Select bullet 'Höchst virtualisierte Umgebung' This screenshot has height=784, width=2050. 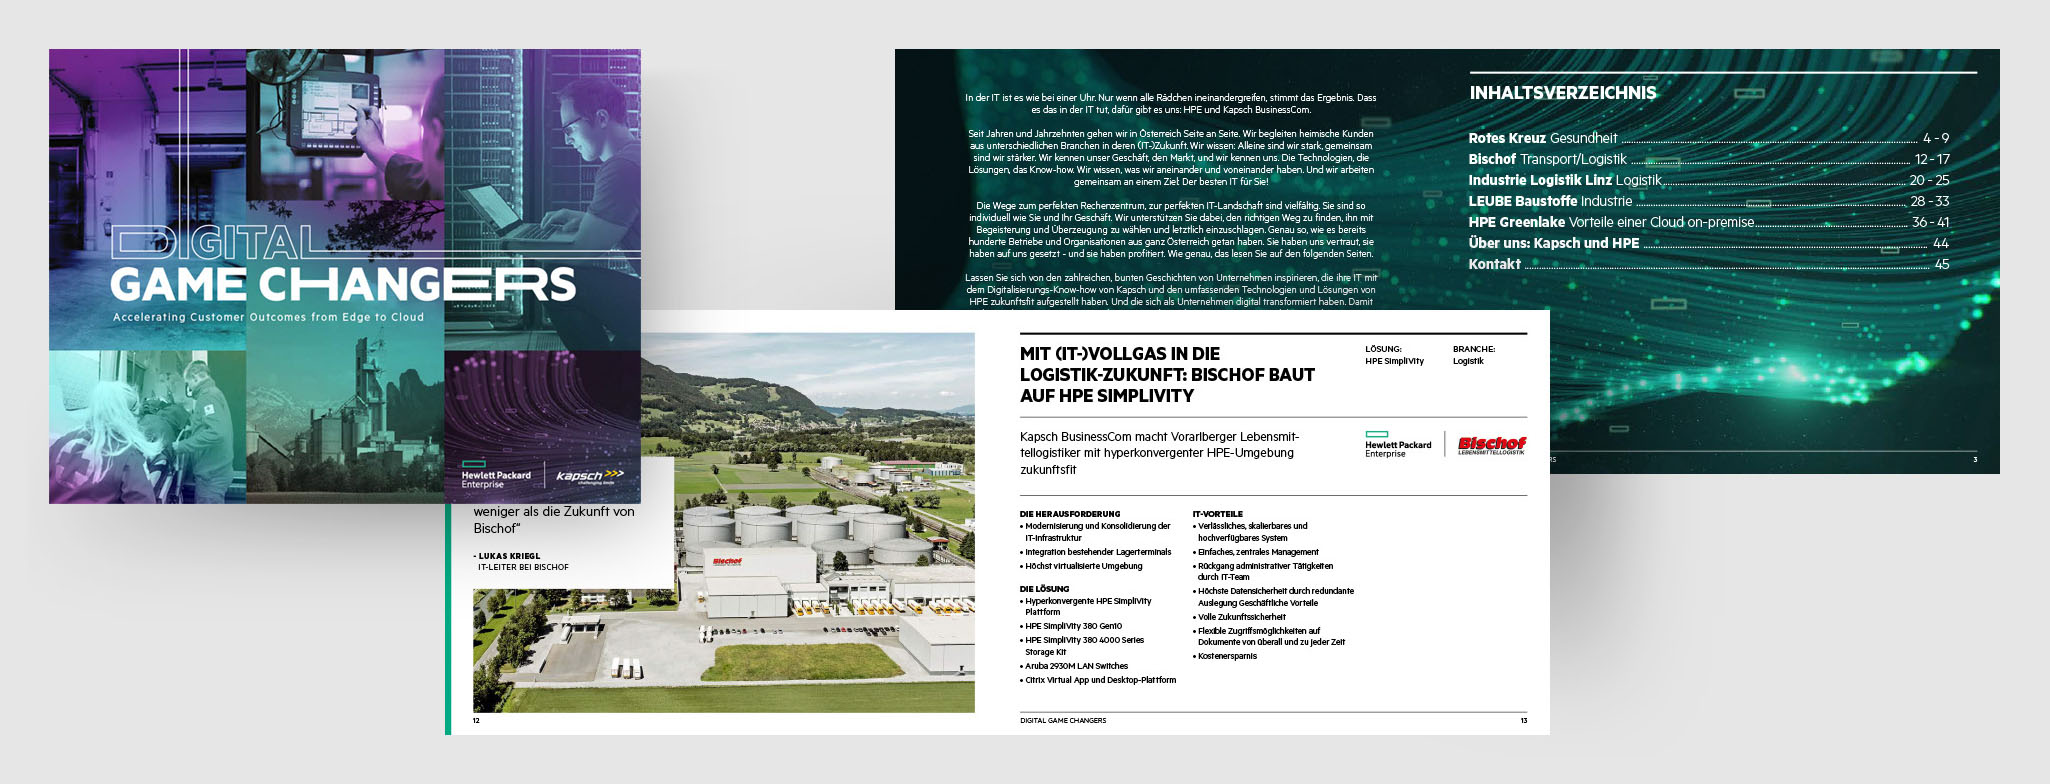pos(1081,566)
